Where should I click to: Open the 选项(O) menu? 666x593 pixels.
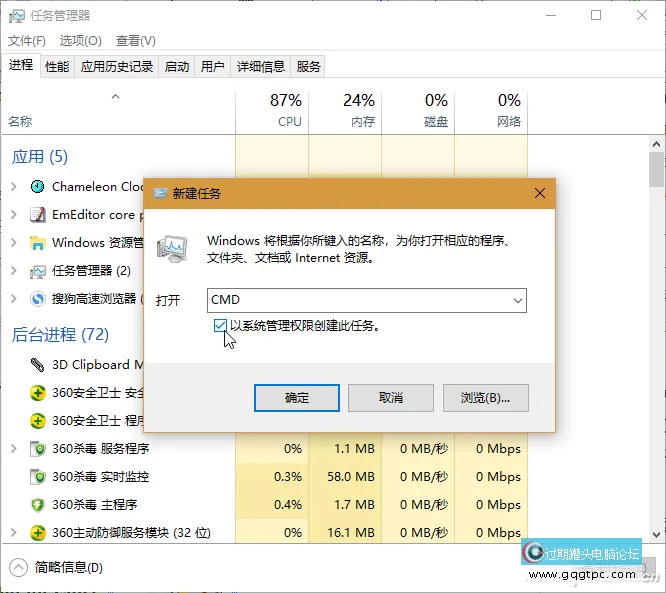point(80,41)
